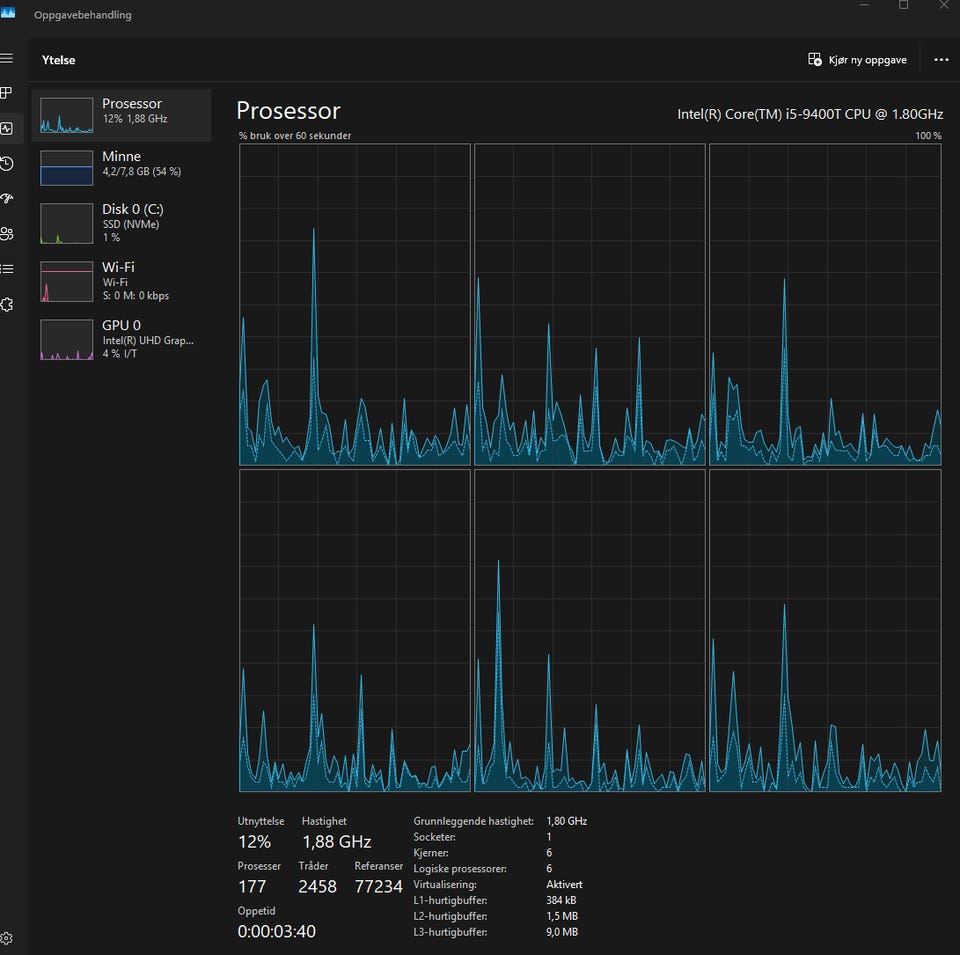Click the Kjerner label
The image size is (960, 955).
(431, 853)
